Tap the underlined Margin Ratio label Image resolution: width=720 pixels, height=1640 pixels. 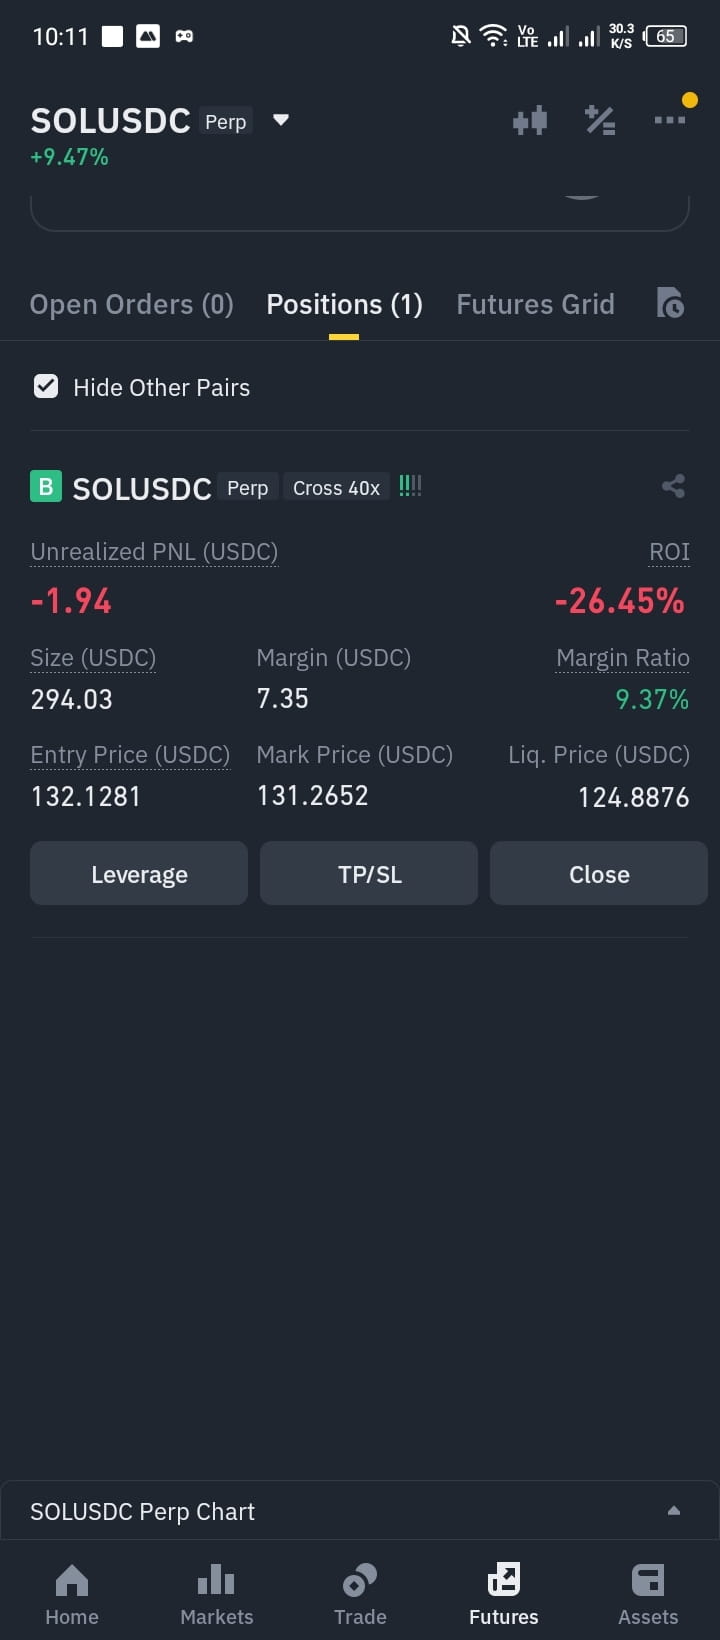pos(623,658)
